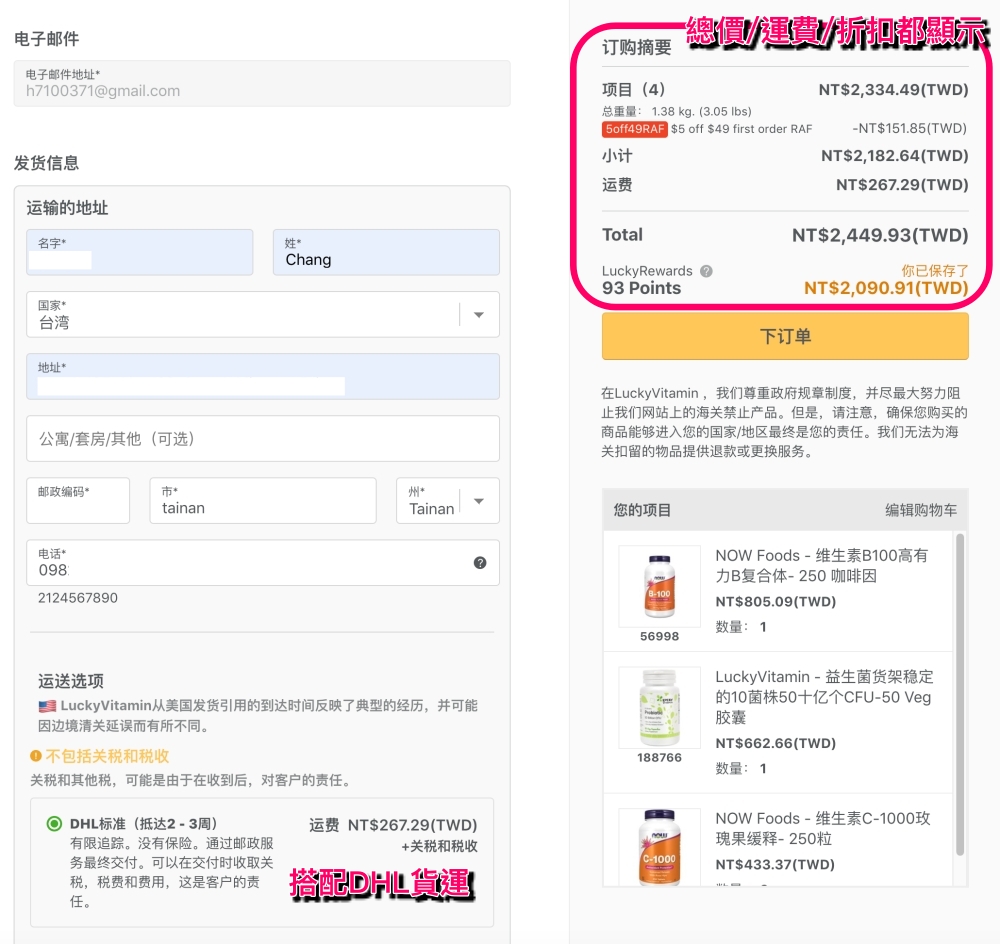The height and width of the screenshot is (944, 1000).
Task: Click the DHL标准（抵达2 - 3周） option label
Action: [x=144, y=823]
